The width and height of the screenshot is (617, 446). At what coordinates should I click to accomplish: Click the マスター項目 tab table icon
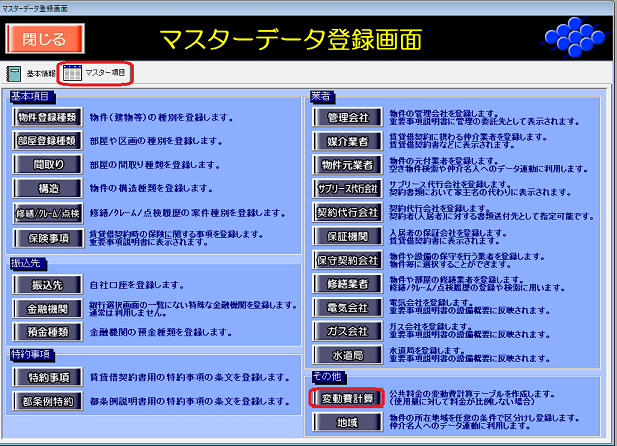pos(73,73)
